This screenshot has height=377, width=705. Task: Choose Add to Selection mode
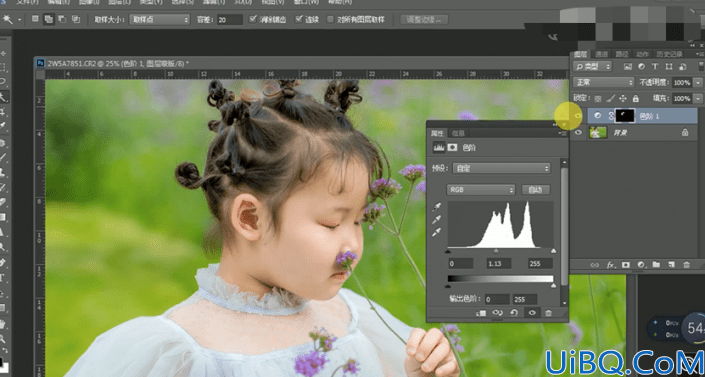49,19
